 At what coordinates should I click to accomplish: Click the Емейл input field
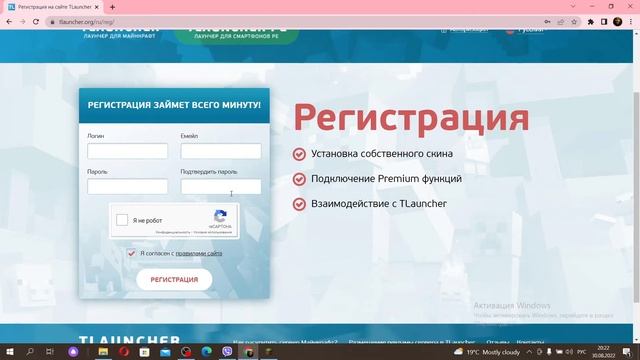[221, 151]
